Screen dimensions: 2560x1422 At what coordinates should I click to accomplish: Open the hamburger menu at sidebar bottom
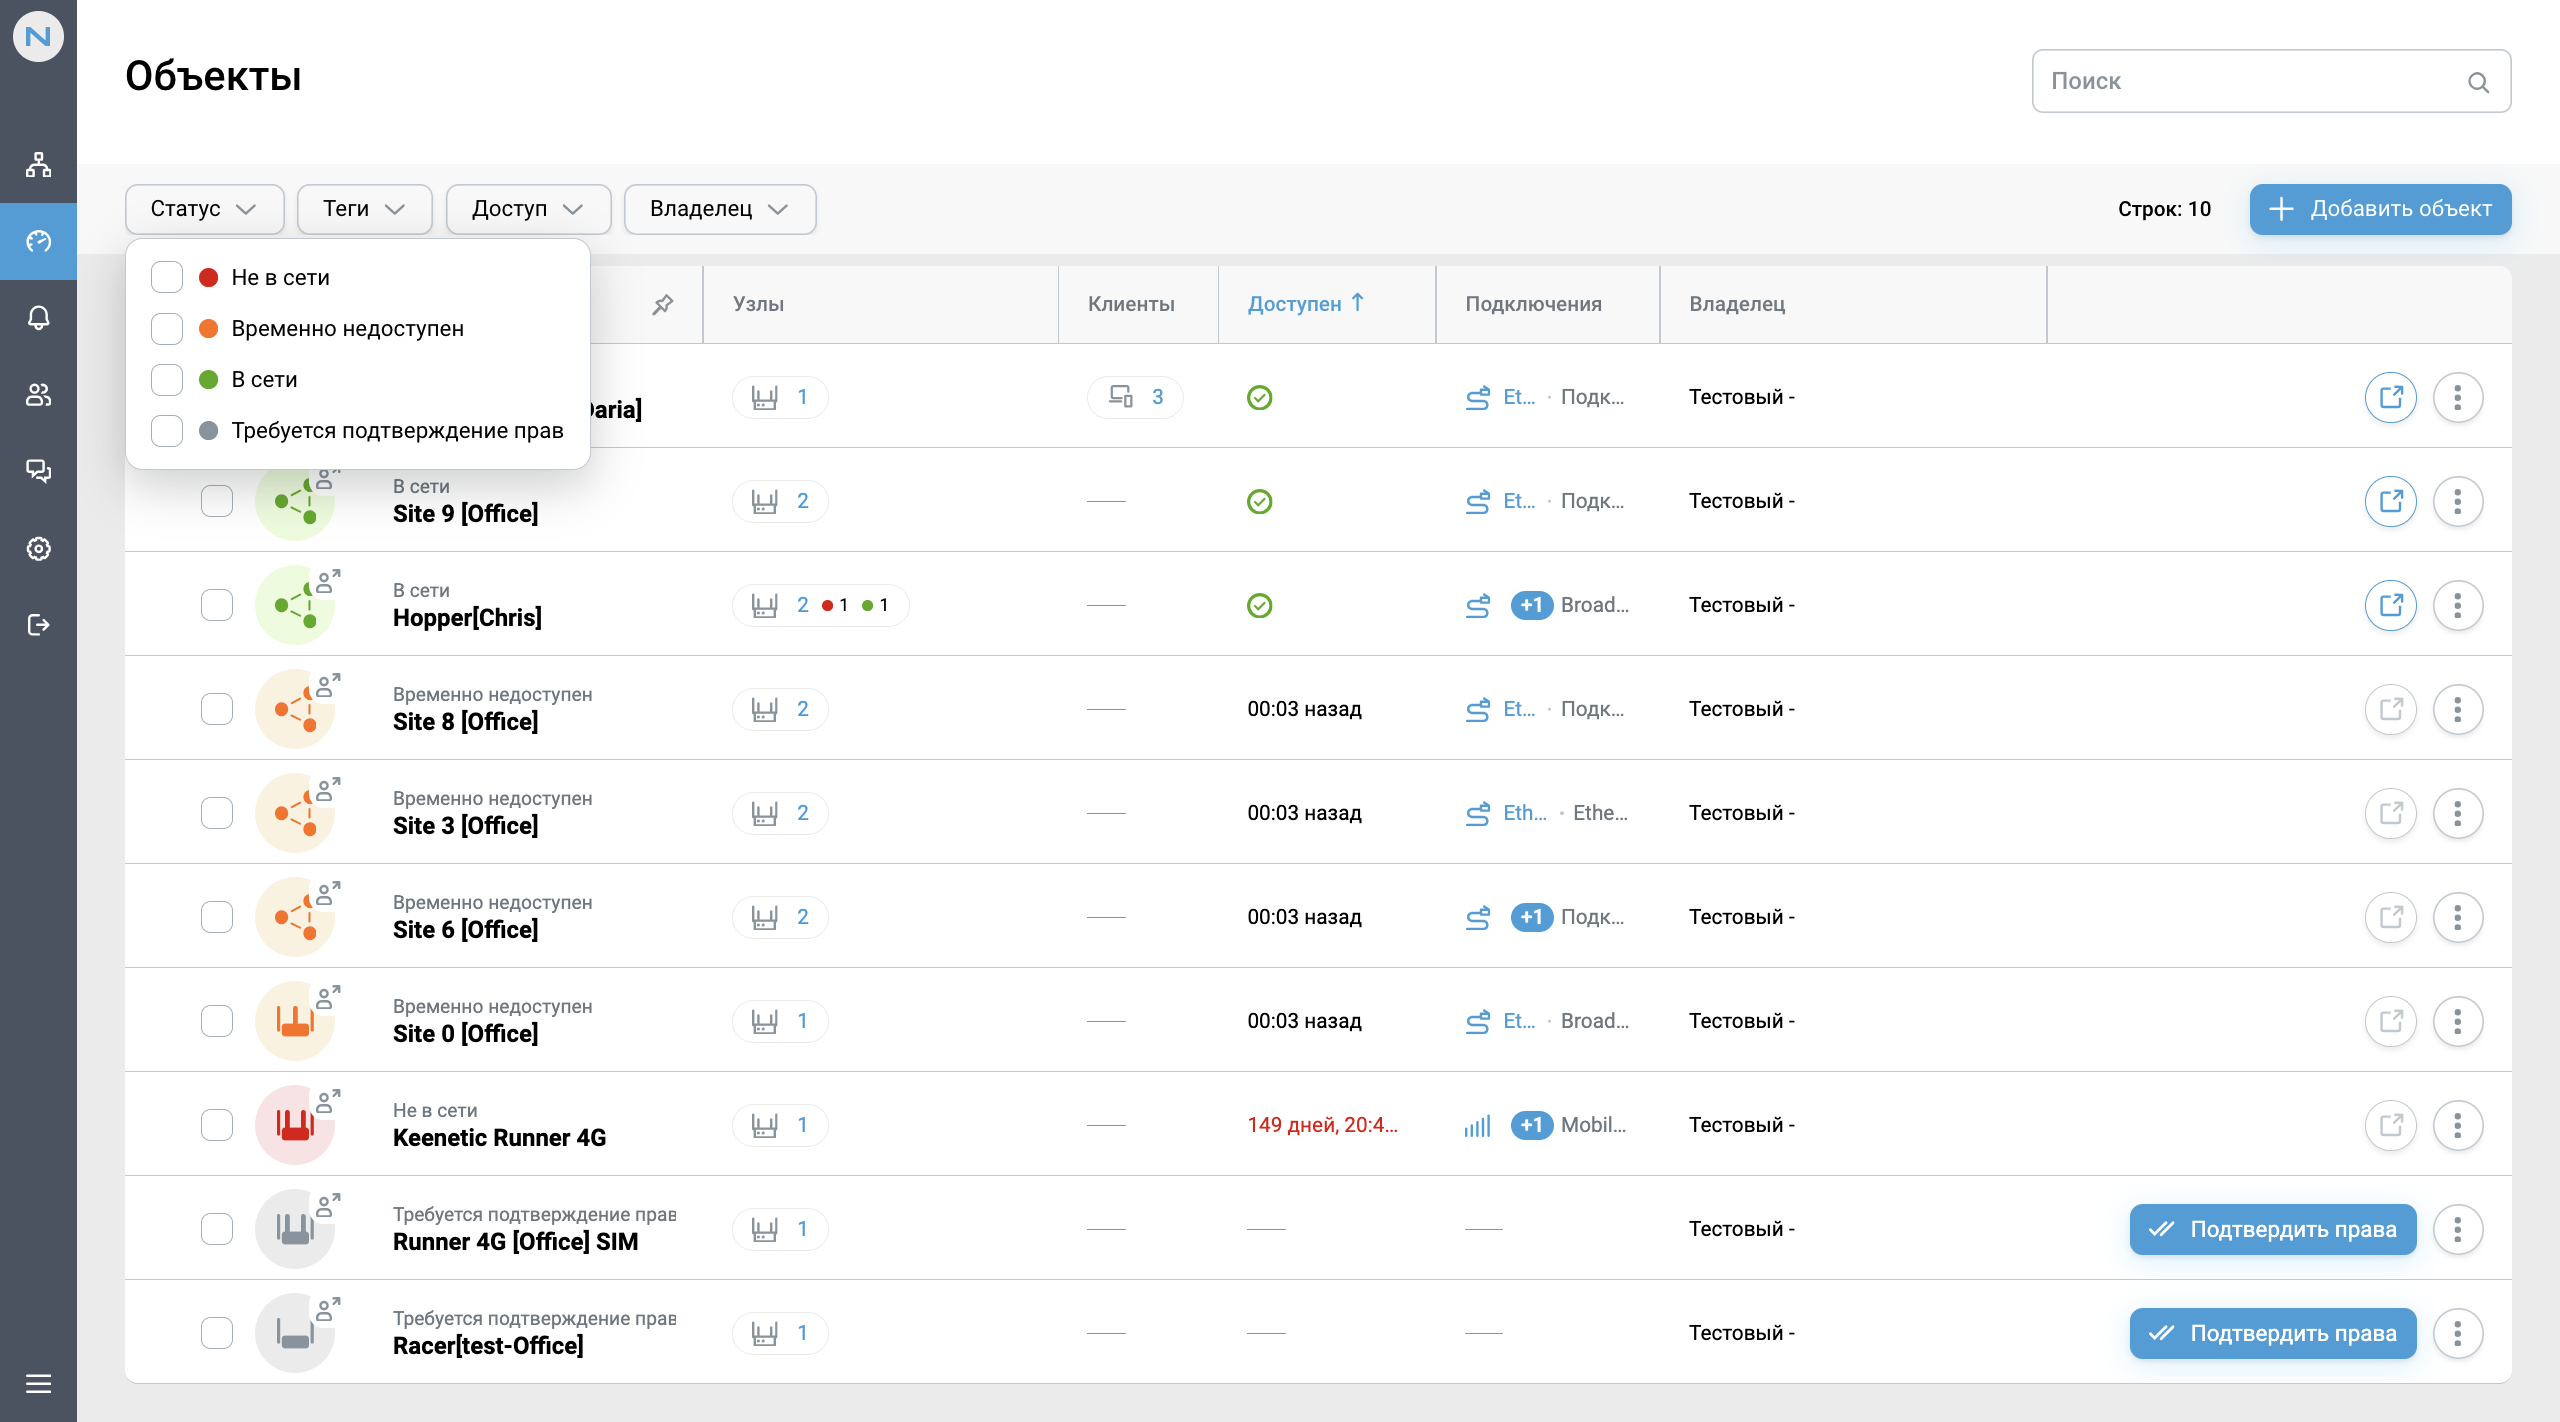point(38,1383)
